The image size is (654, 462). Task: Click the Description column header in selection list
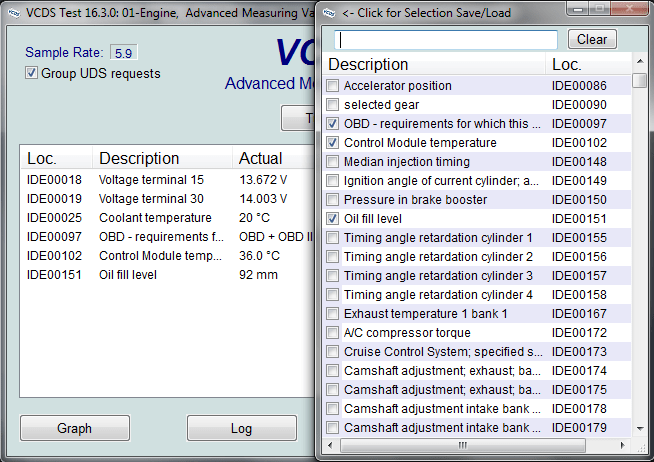coord(434,64)
